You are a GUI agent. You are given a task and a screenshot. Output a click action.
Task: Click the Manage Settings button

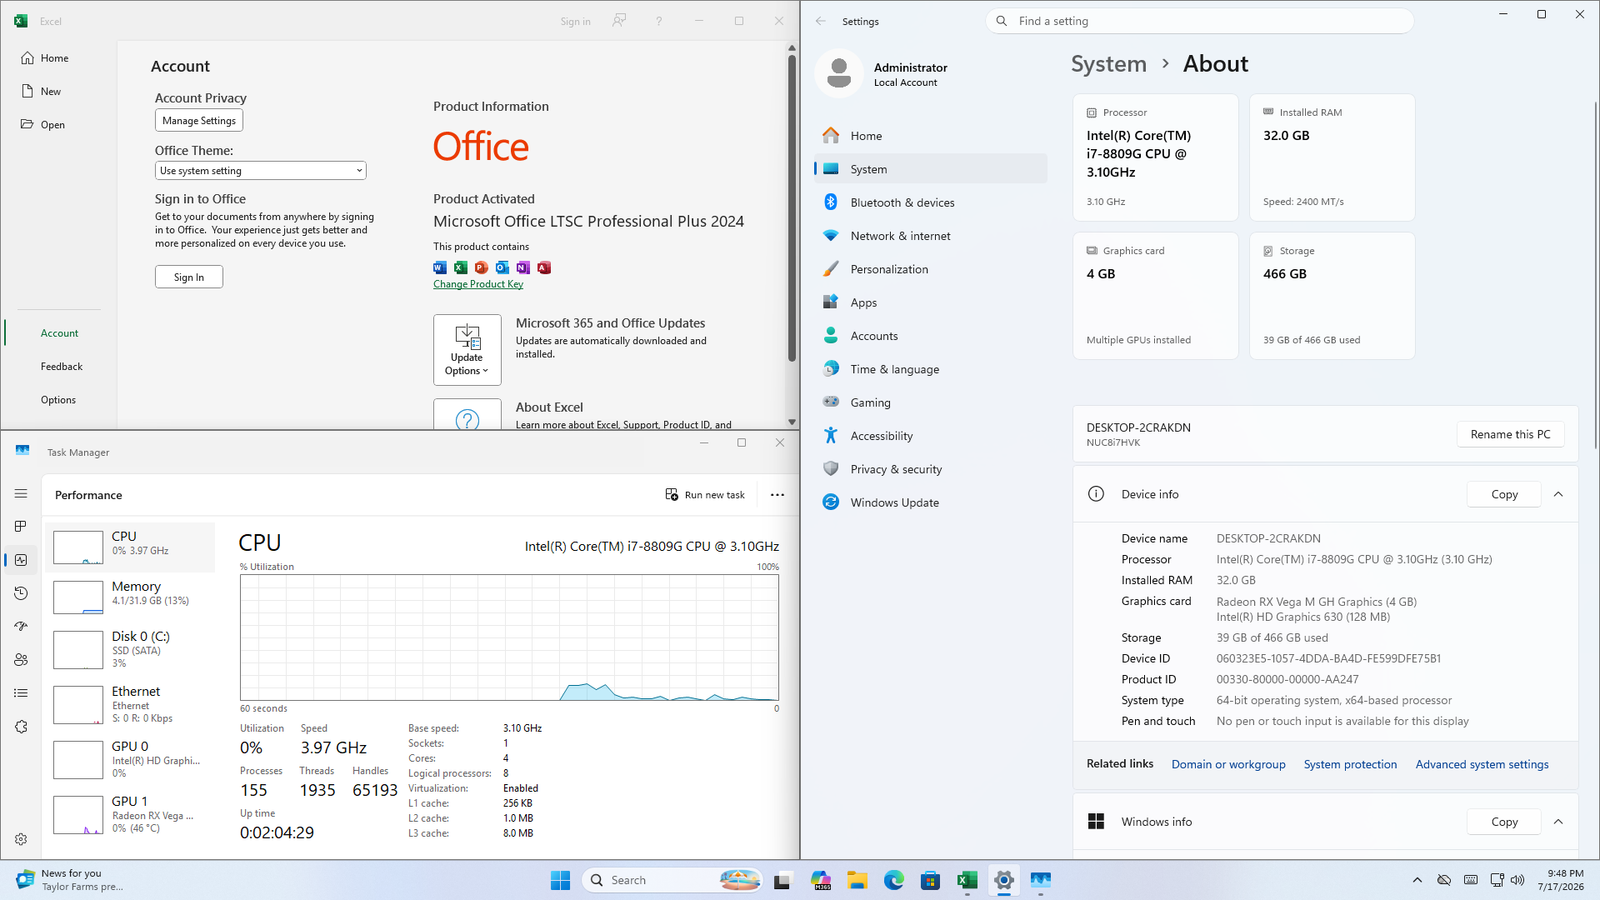(199, 121)
